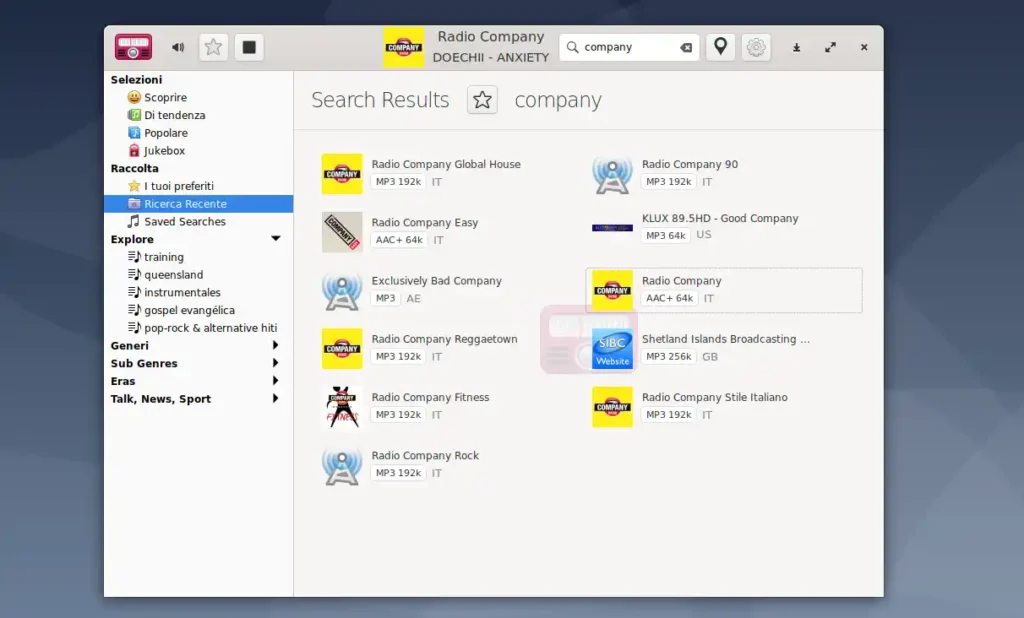Click the red radio app logo icon
Image resolution: width=1024 pixels, height=618 pixels.
[133, 47]
